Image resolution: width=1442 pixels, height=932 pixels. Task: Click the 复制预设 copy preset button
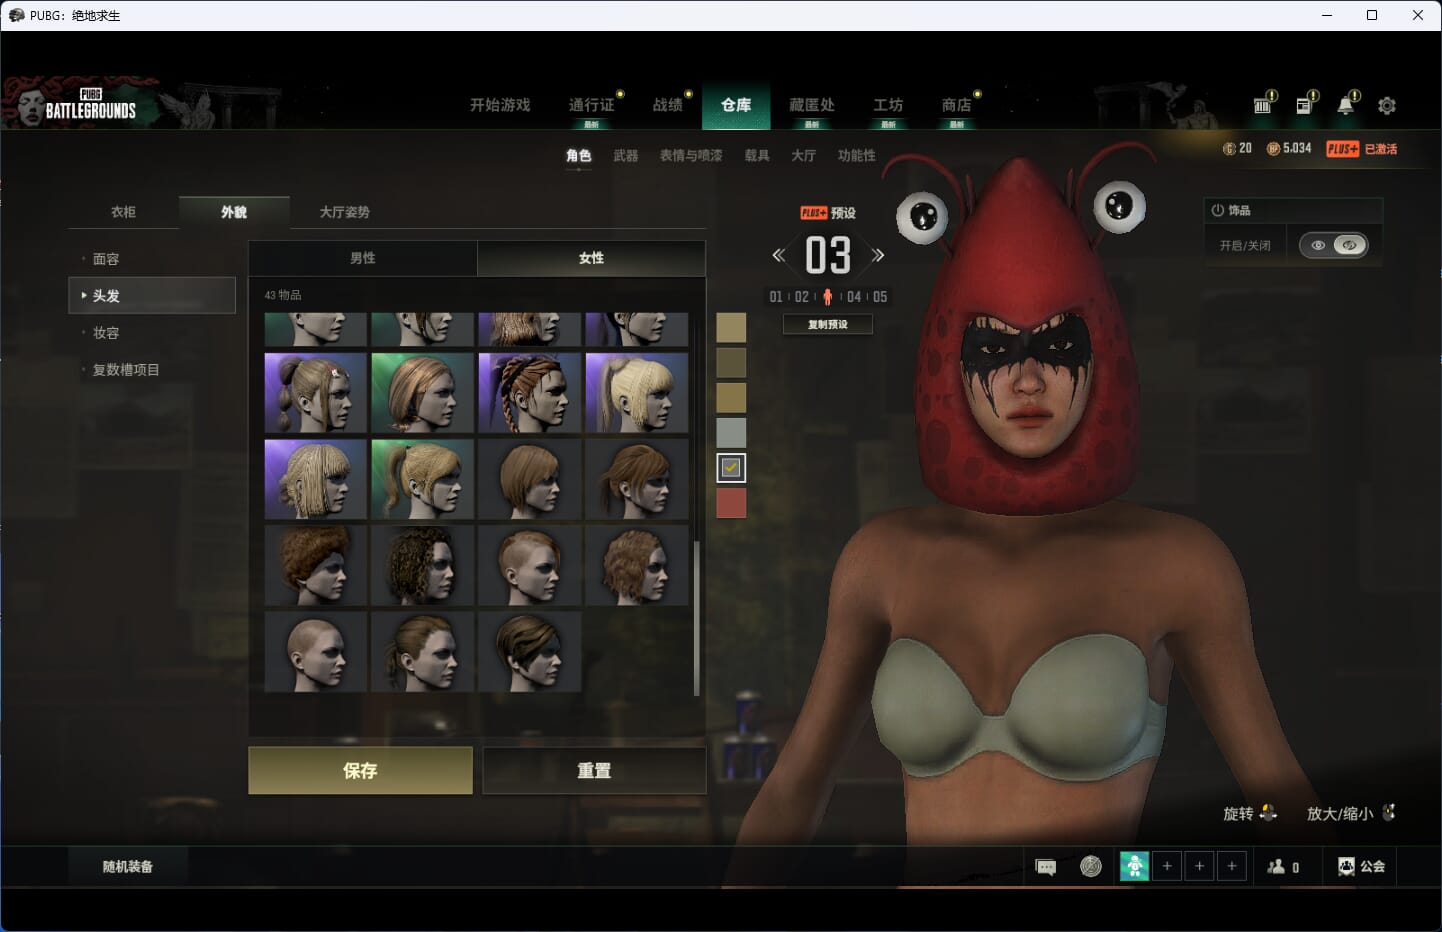[827, 324]
